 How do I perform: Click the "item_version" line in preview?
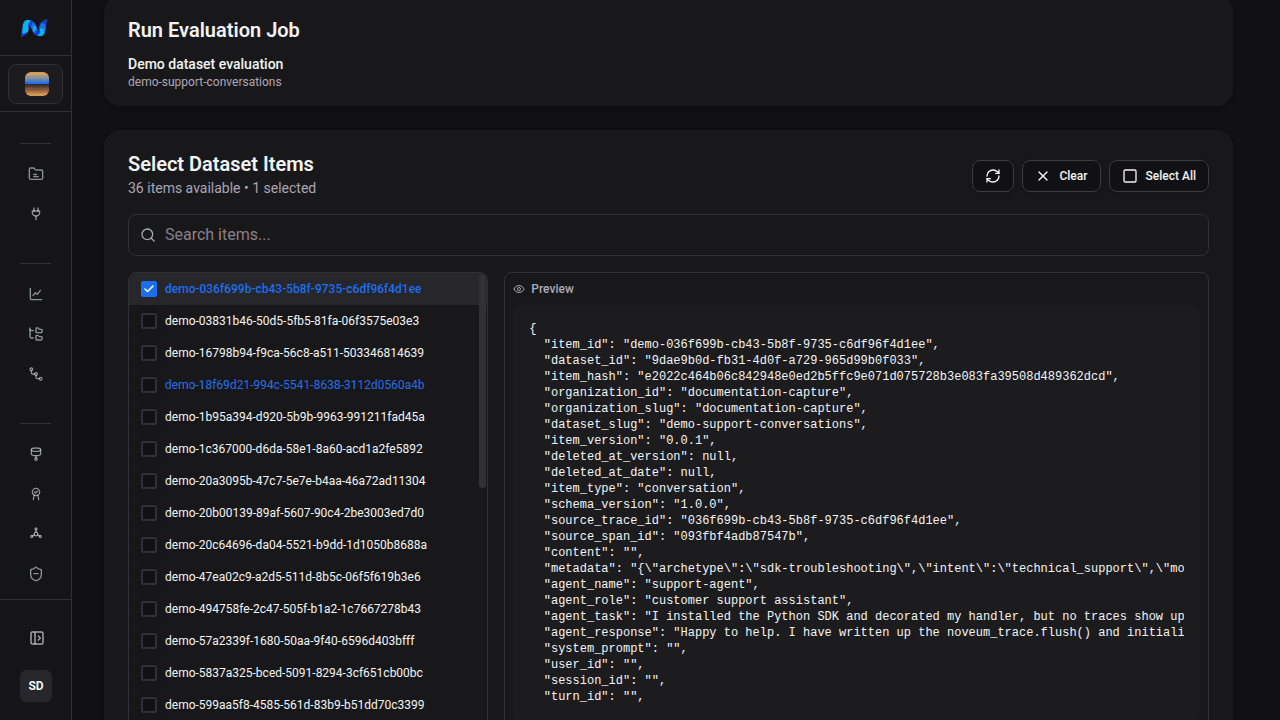coord(629,440)
